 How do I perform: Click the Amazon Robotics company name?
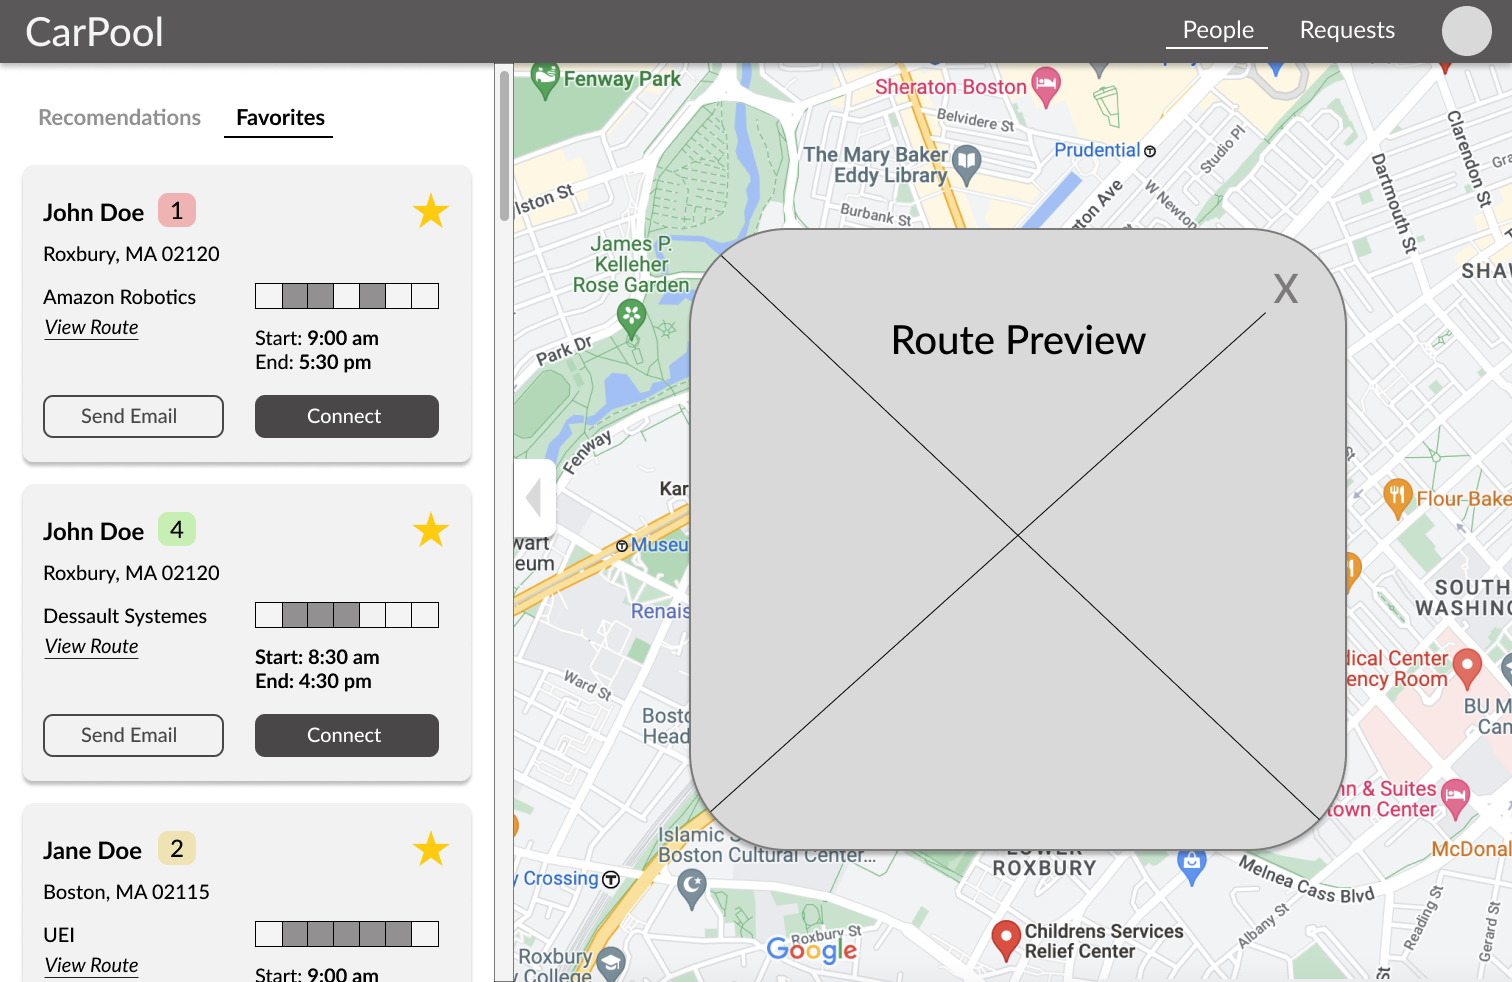click(119, 297)
